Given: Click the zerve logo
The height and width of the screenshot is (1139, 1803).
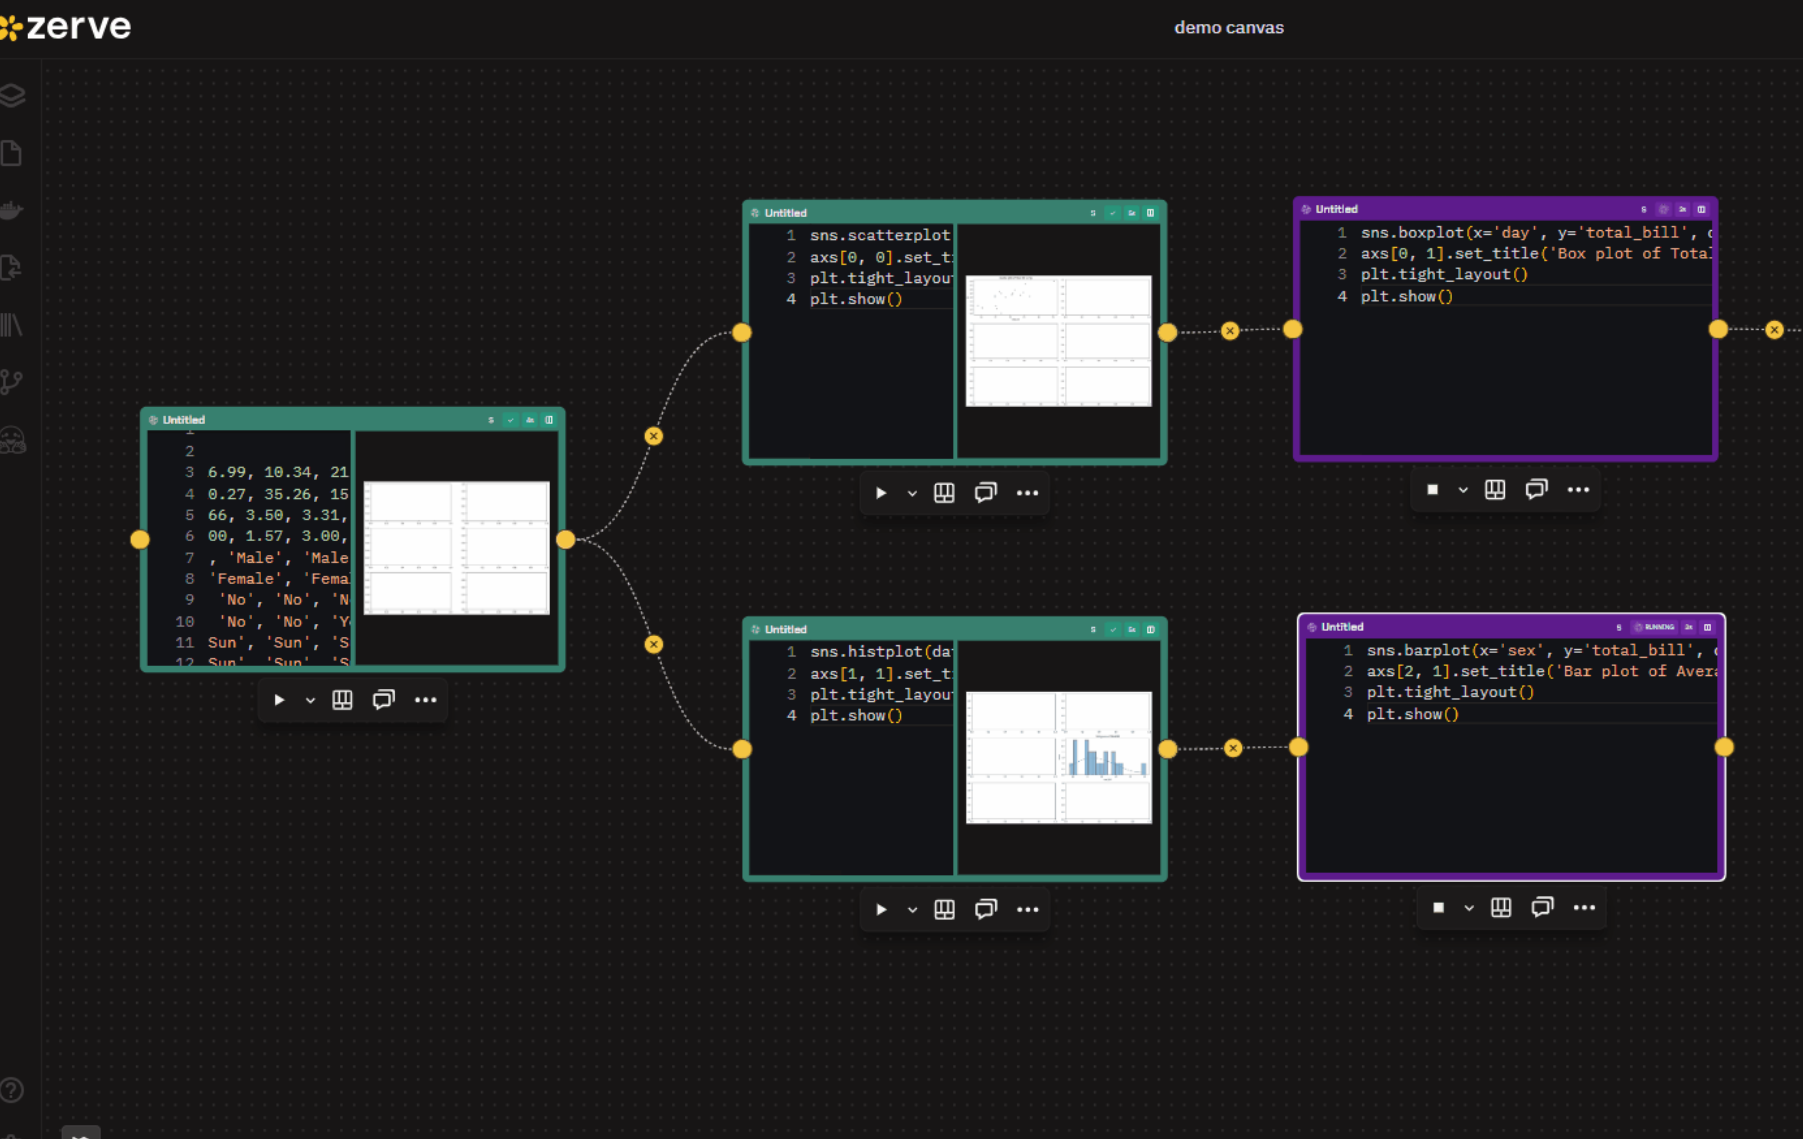Looking at the screenshot, I should [x=66, y=26].
